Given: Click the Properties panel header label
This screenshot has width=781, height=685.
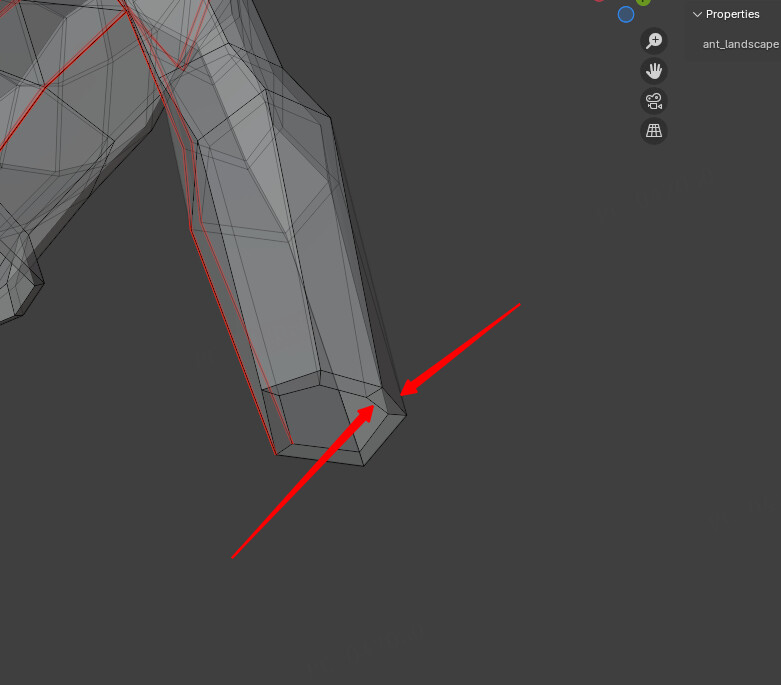Looking at the screenshot, I should pos(732,14).
